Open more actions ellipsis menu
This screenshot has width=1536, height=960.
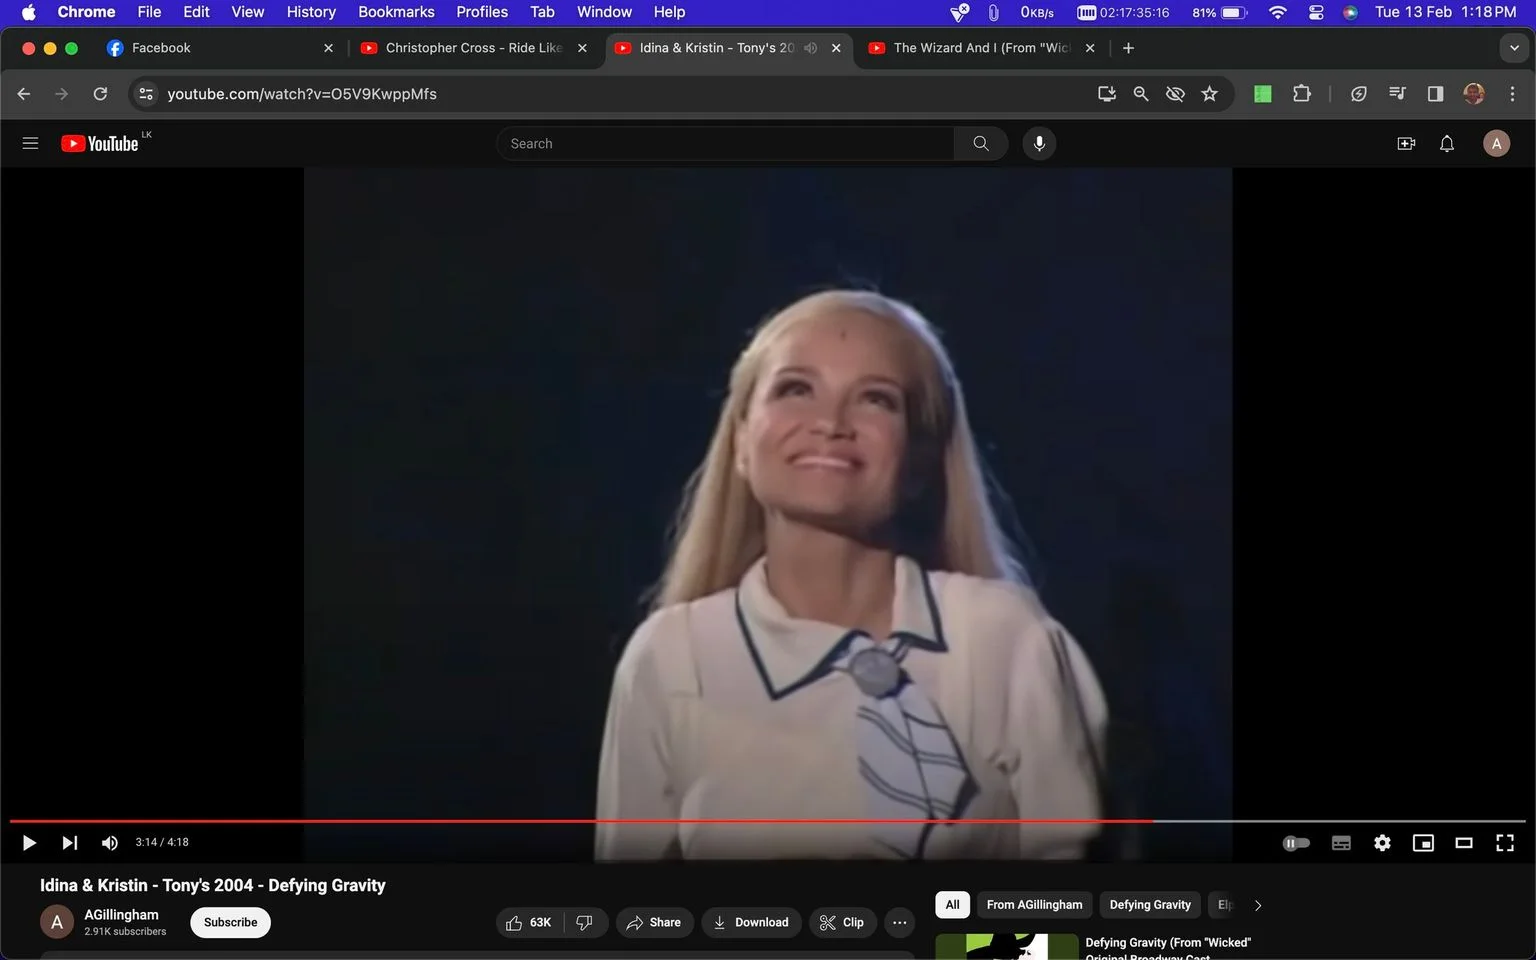tap(899, 922)
